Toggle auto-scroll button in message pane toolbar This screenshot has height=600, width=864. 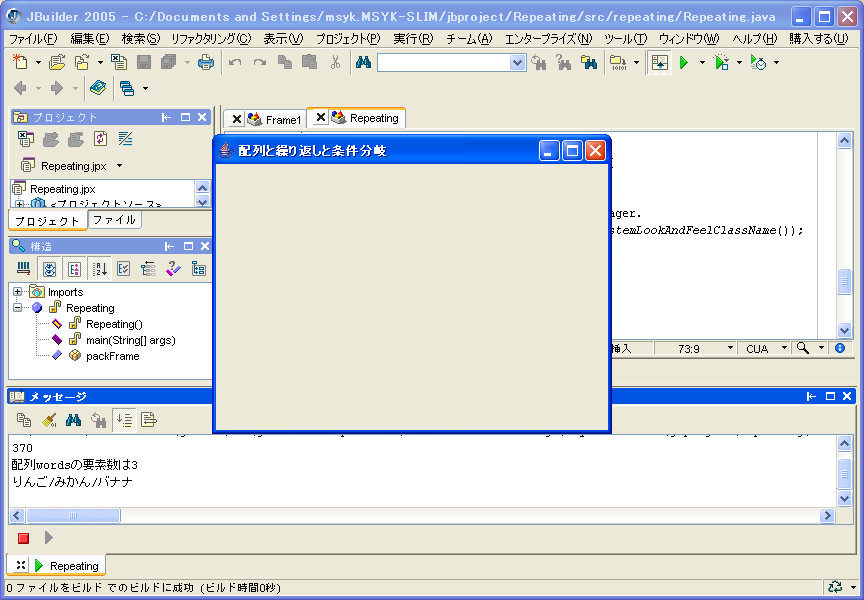pyautogui.click(x=124, y=420)
